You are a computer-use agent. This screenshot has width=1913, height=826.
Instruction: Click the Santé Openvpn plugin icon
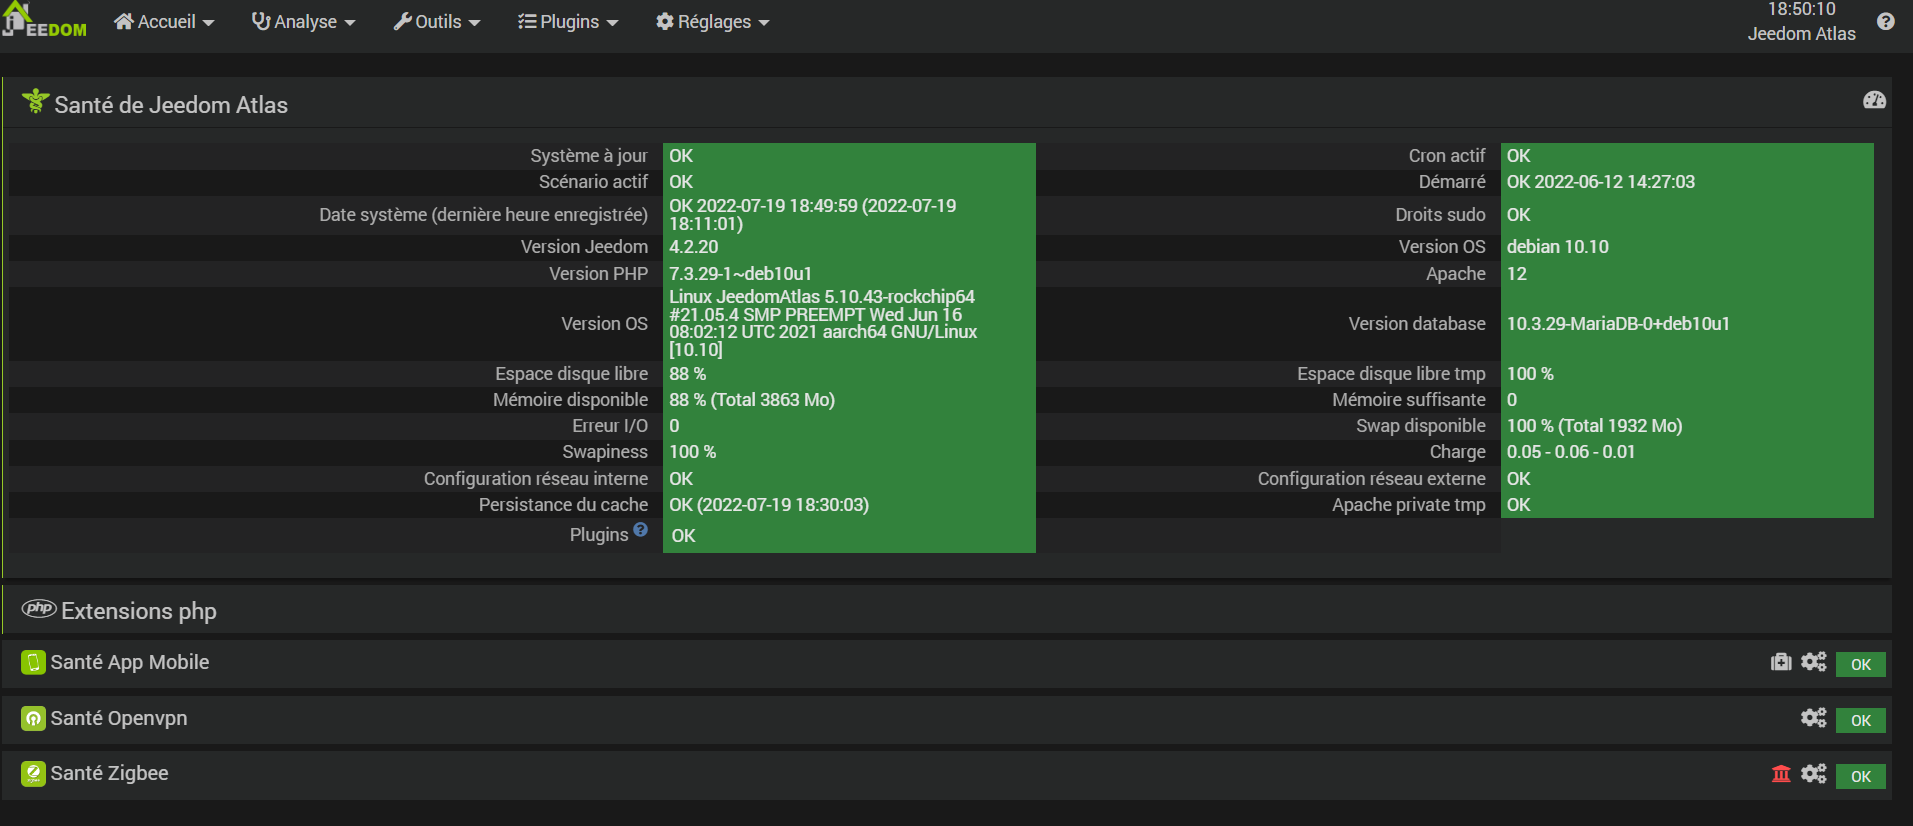click(x=33, y=719)
